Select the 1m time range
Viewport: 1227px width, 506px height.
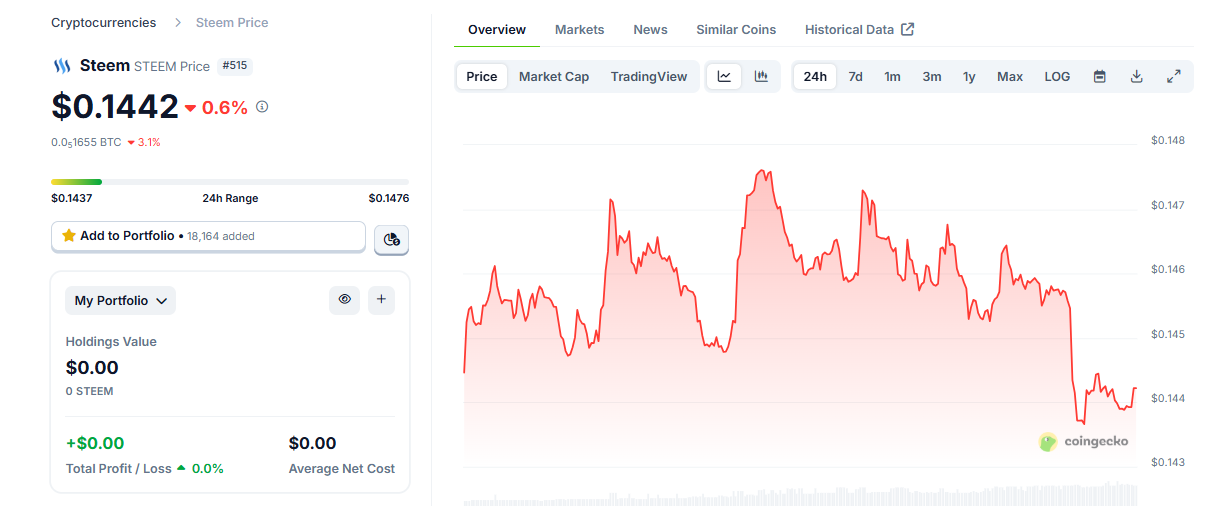pos(893,76)
